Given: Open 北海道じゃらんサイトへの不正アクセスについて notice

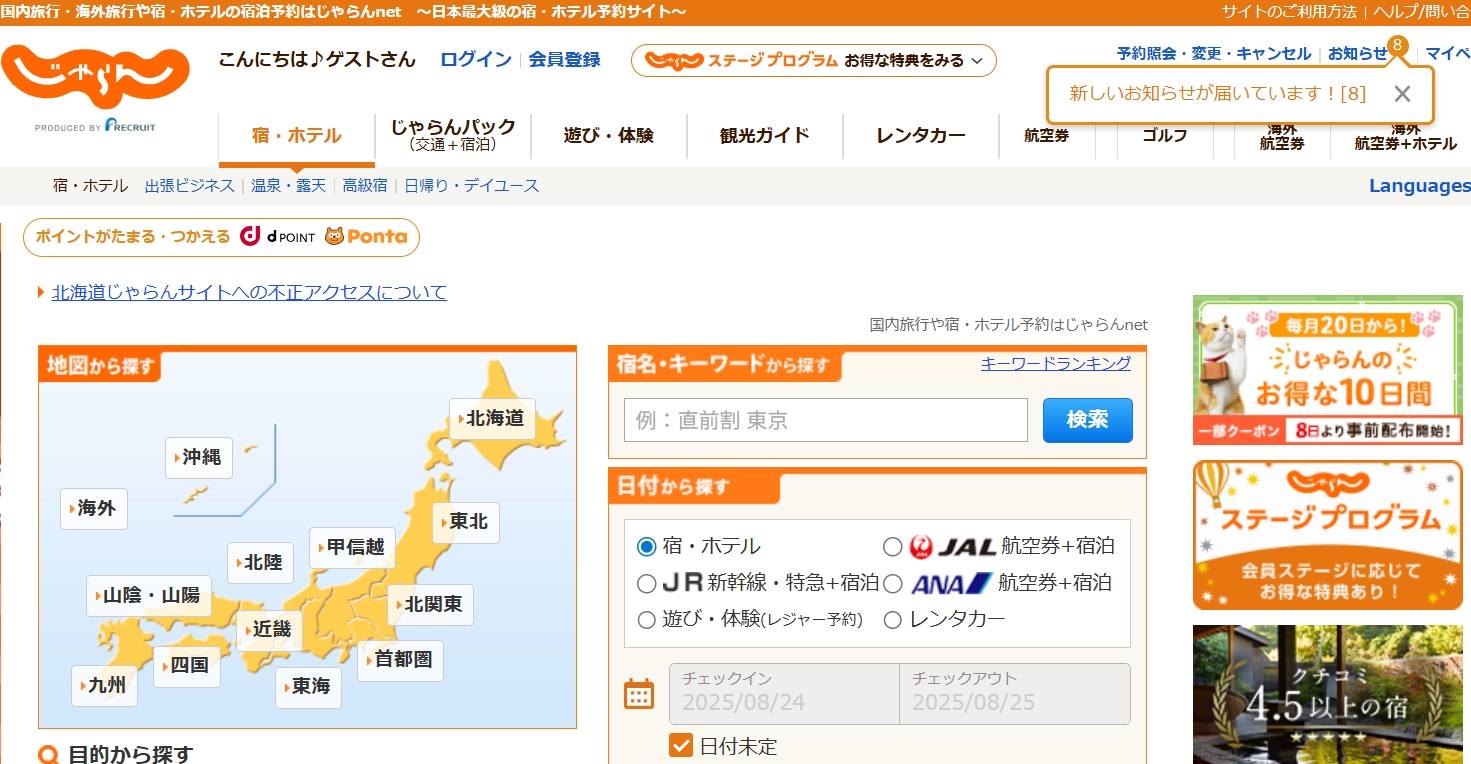Looking at the screenshot, I should [x=249, y=292].
